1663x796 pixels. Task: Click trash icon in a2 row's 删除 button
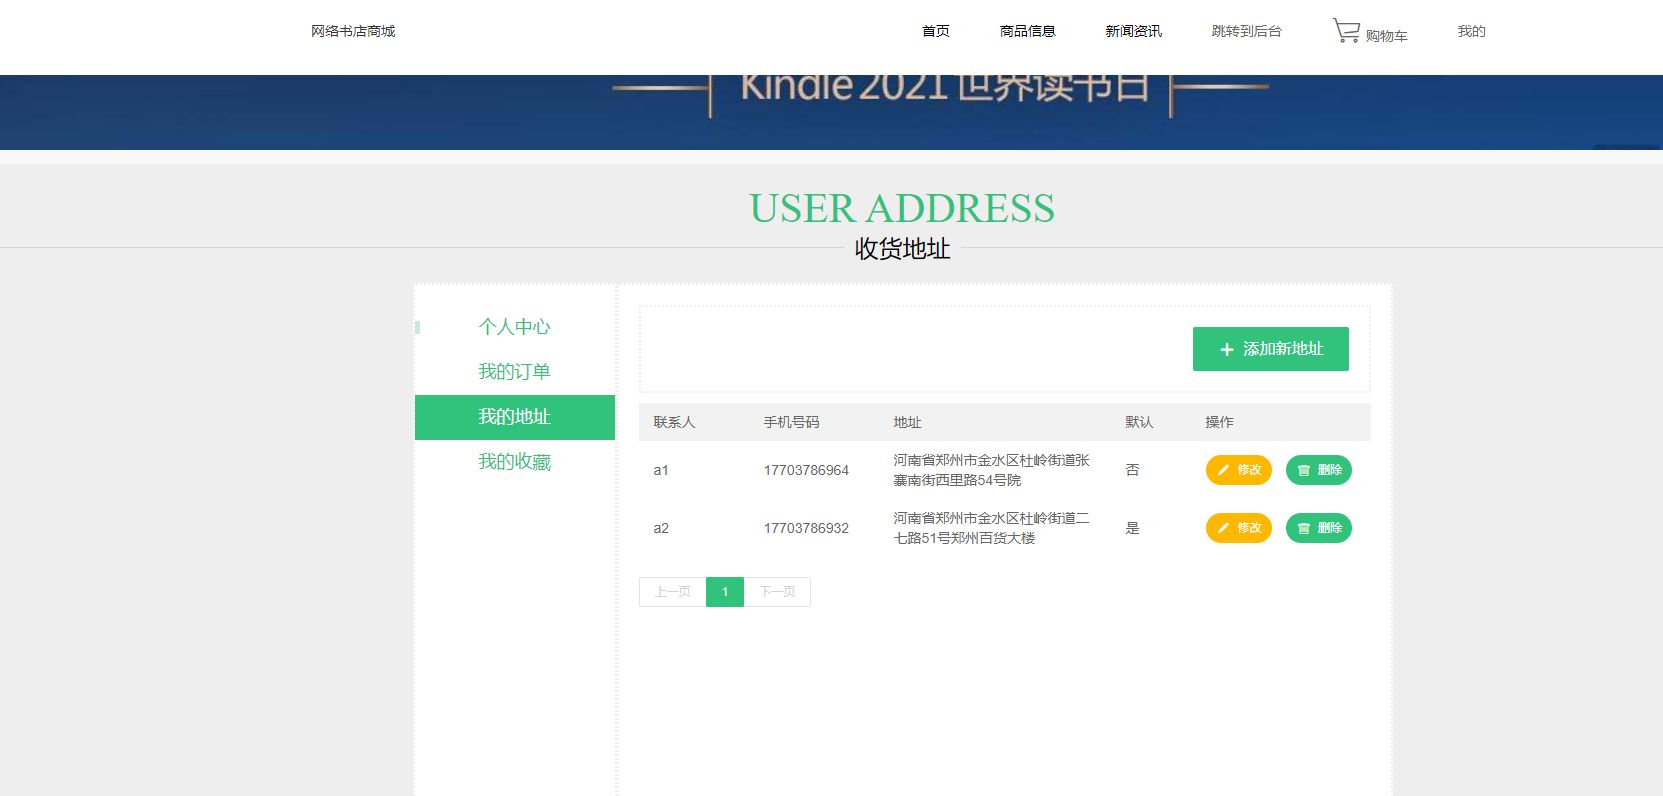coord(1304,528)
